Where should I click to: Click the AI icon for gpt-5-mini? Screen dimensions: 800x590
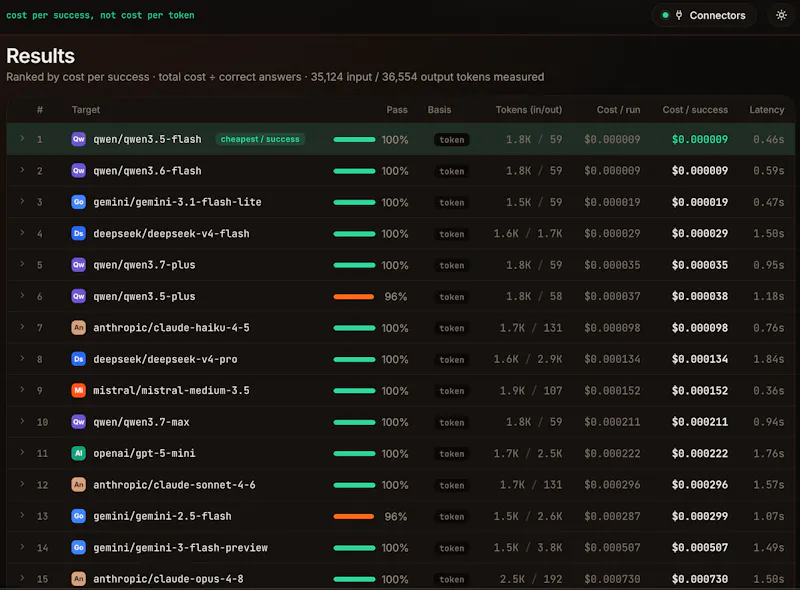79,453
